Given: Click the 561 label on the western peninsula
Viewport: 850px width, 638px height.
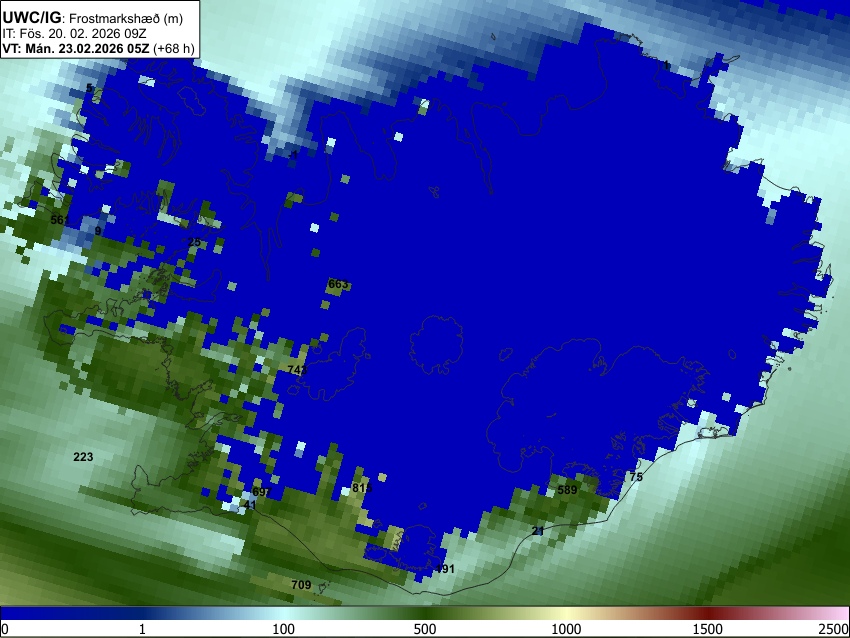Looking at the screenshot, I should pyautogui.click(x=60, y=220).
